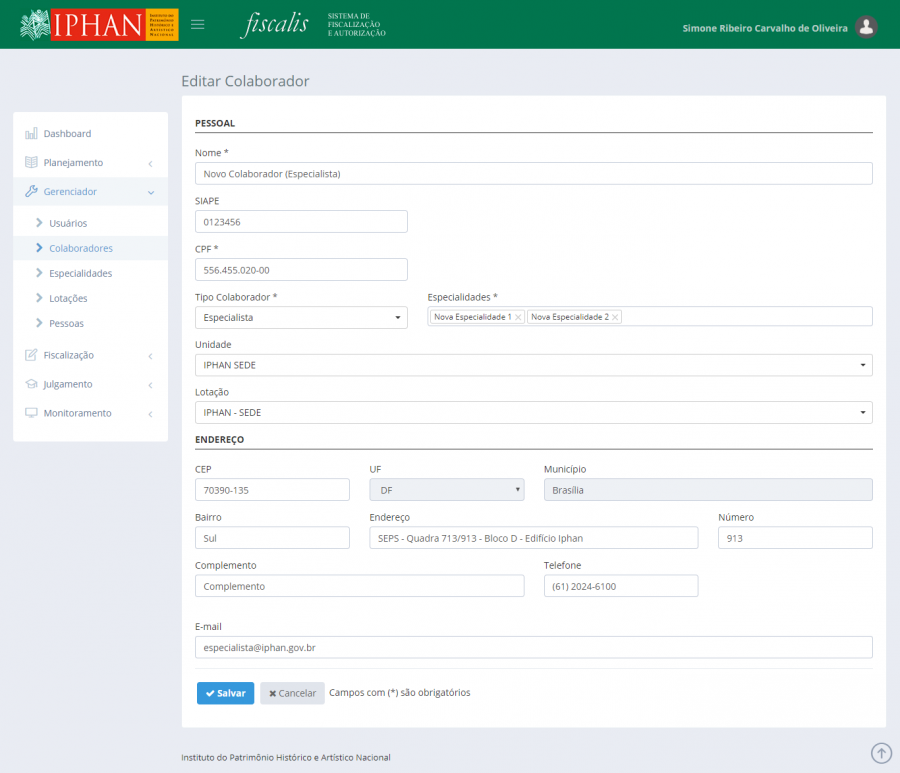This screenshot has height=773, width=900.
Task: Click into the CPF input field
Action: 301,270
